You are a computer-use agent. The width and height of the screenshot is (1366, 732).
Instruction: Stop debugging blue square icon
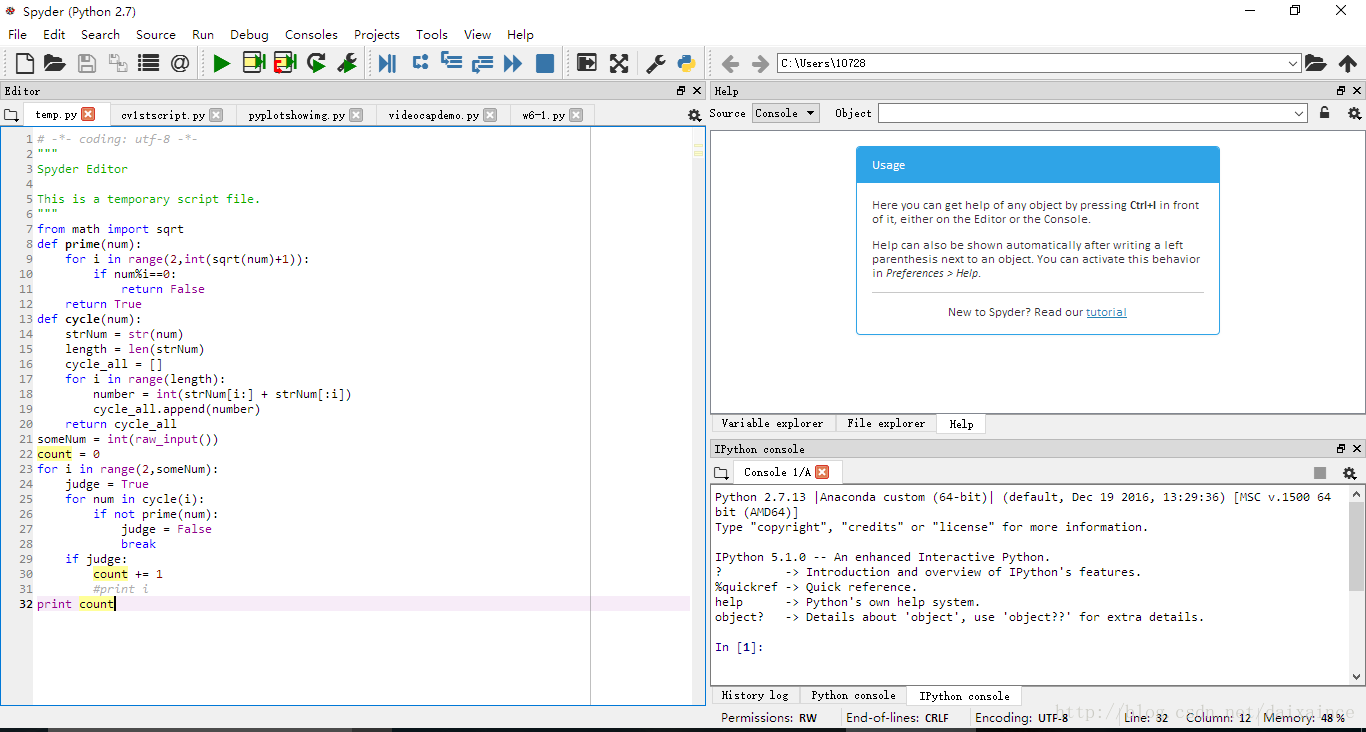(x=545, y=63)
